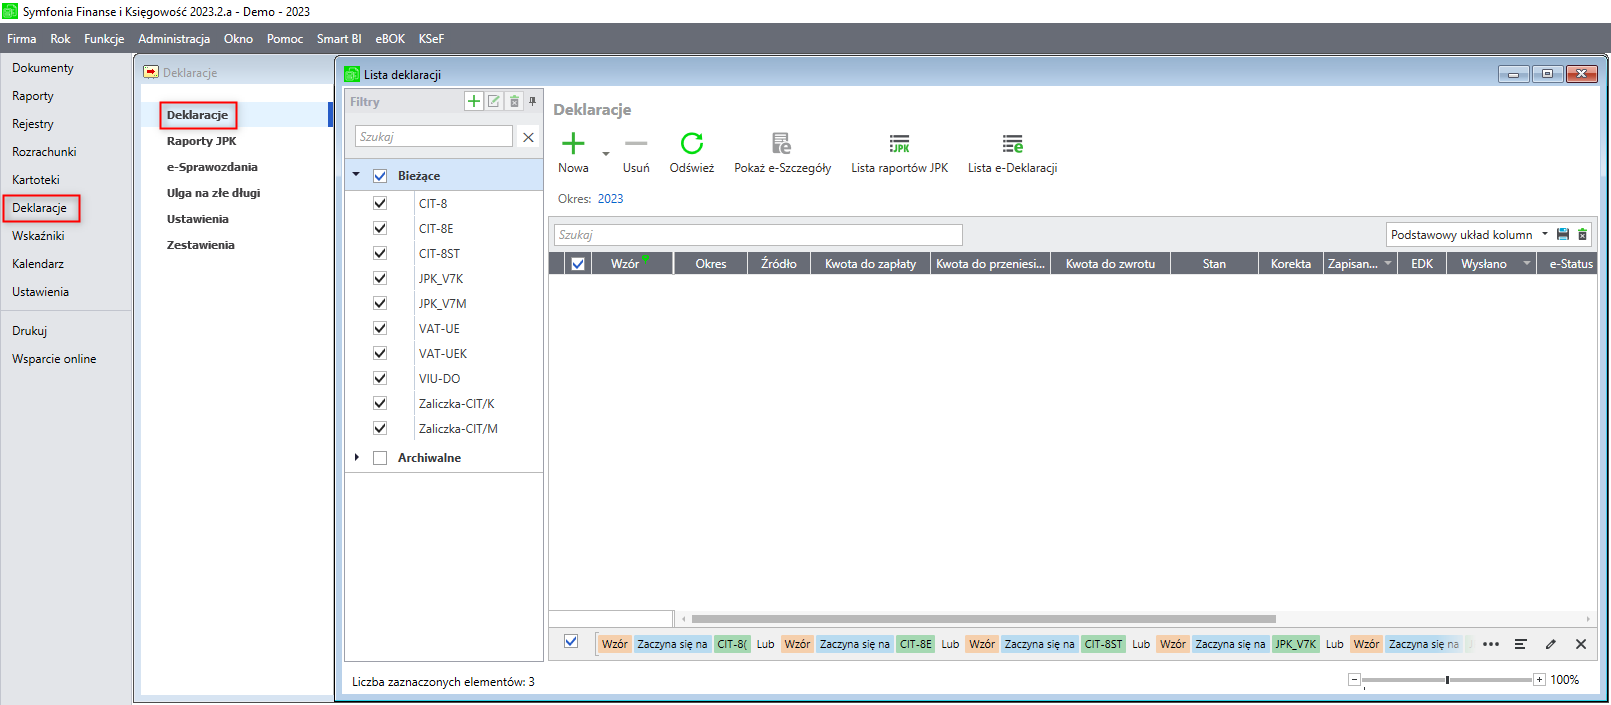
Task: Open the KSeF menu
Action: tap(431, 39)
